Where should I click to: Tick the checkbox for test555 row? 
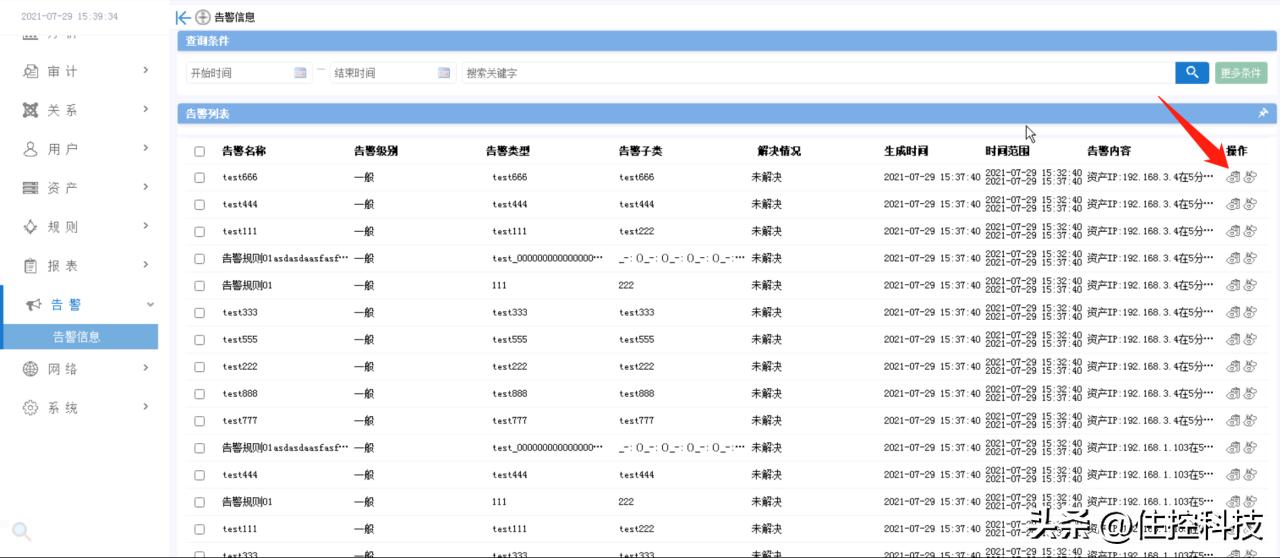click(200, 339)
